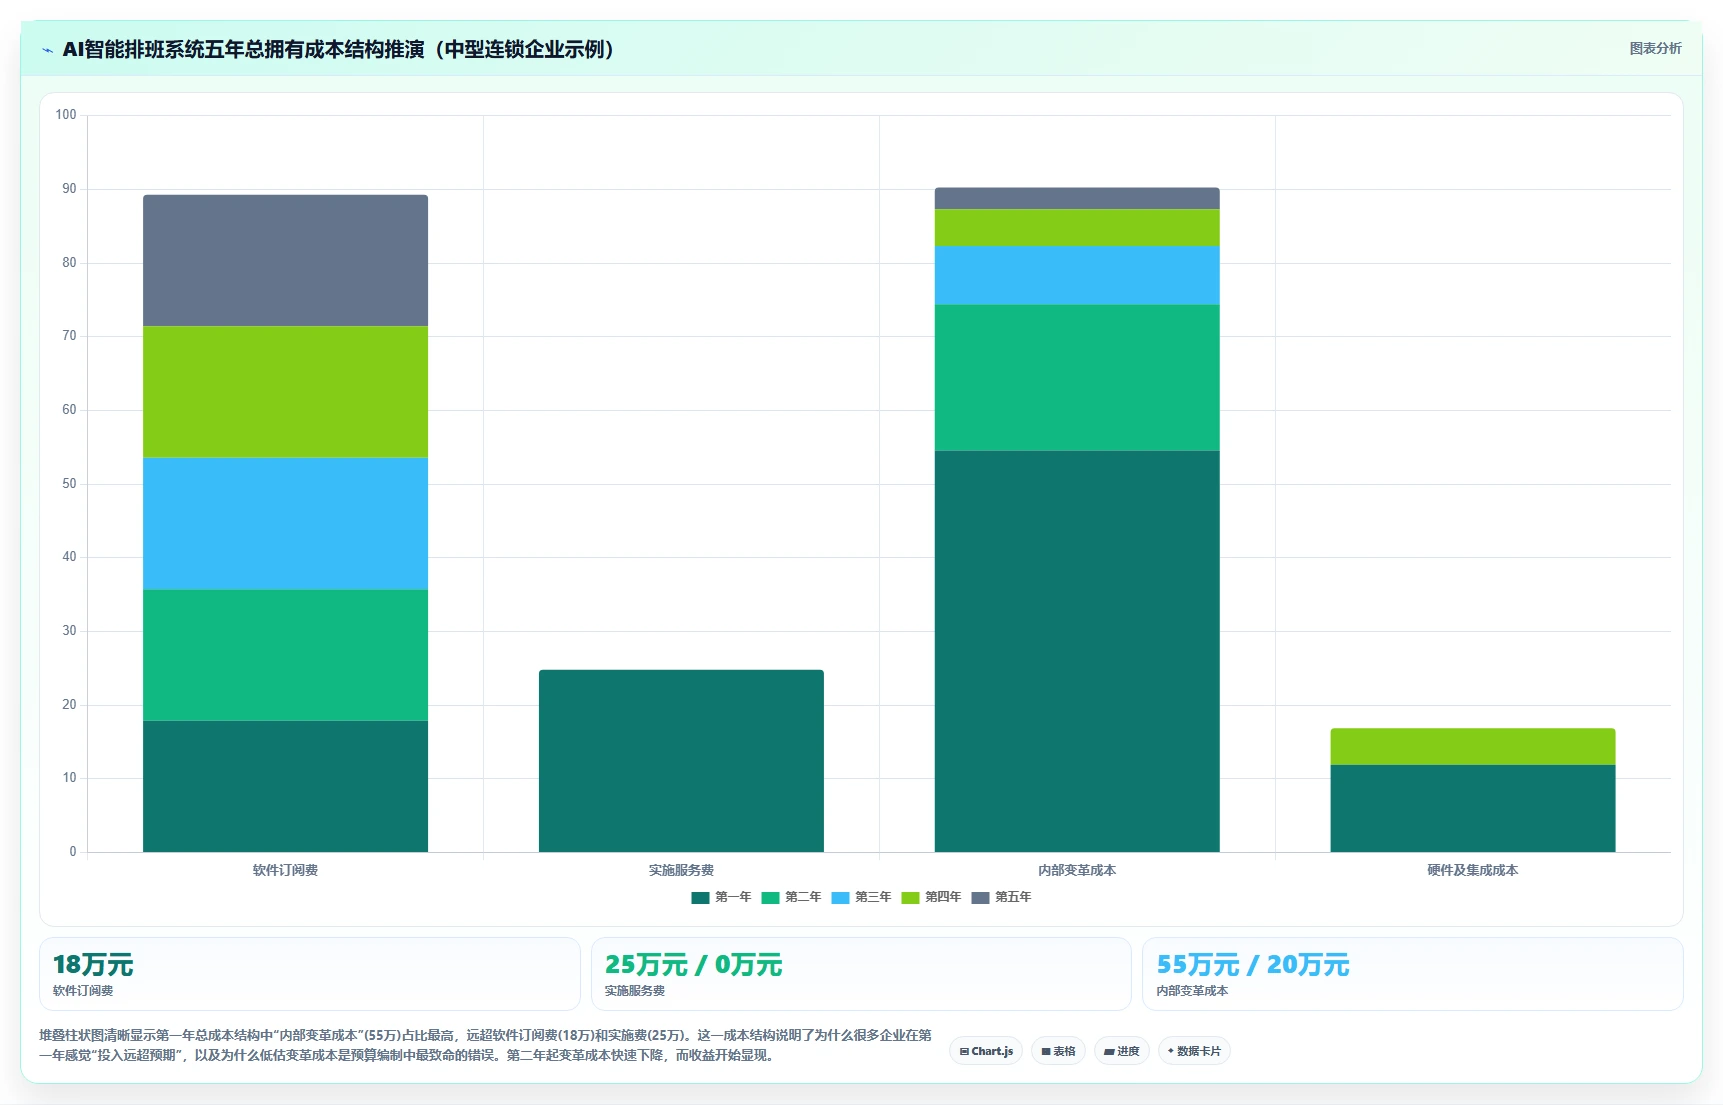
Task: Click second-year green segment of 软件订阅费 bar
Action: click(285, 655)
